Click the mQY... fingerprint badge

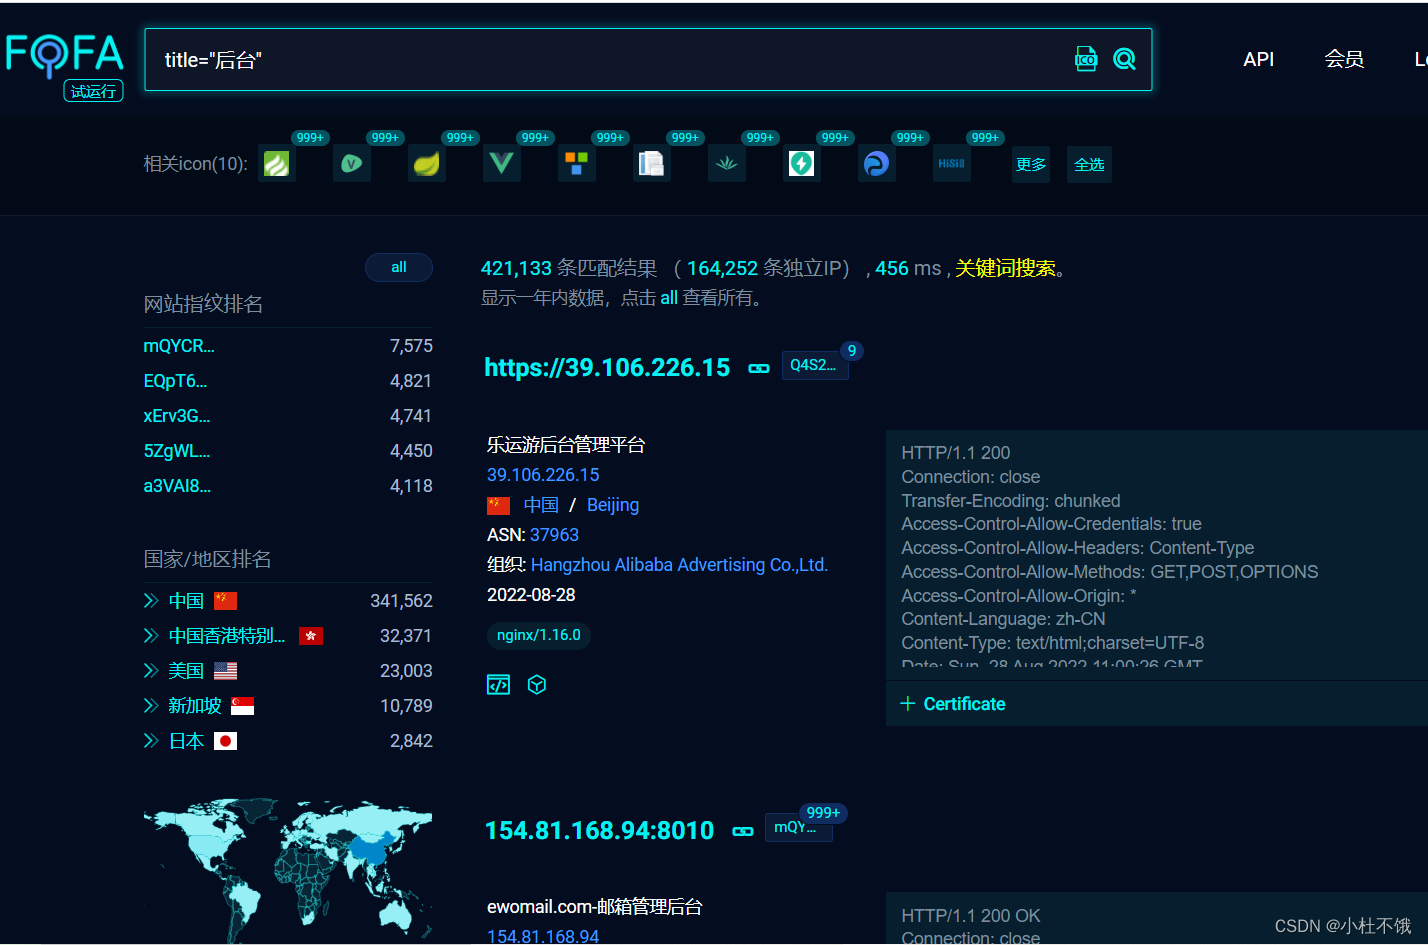pos(798,827)
